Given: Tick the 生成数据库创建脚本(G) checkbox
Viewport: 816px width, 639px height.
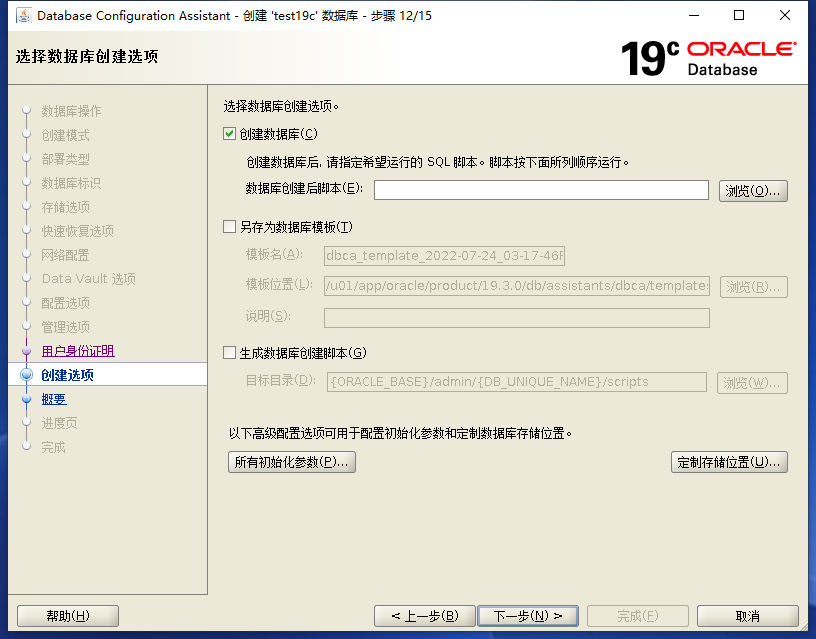Looking at the screenshot, I should [x=230, y=353].
